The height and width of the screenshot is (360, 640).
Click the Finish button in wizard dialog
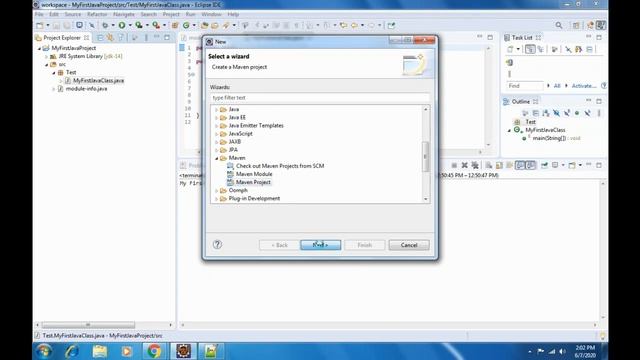click(364, 245)
